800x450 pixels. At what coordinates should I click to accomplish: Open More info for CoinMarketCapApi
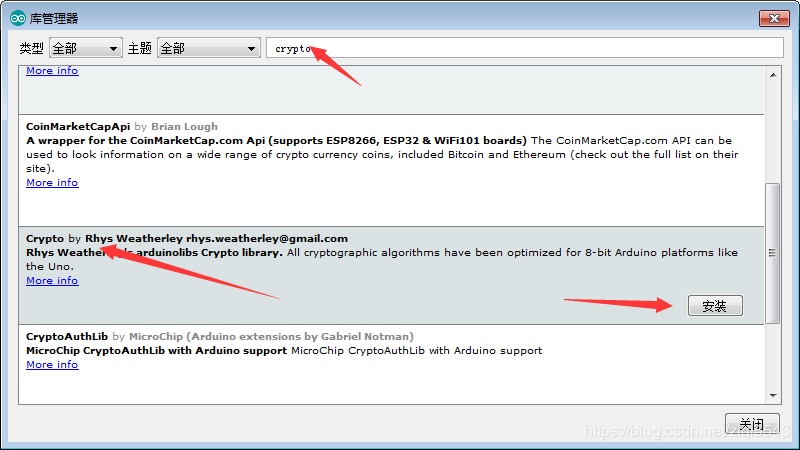52,183
